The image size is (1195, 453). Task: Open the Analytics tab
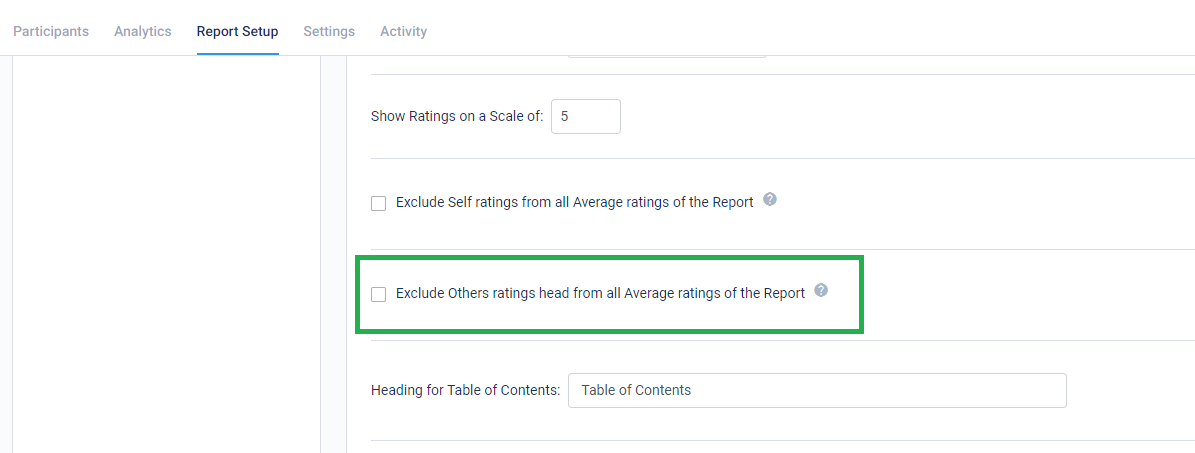[x=143, y=31]
